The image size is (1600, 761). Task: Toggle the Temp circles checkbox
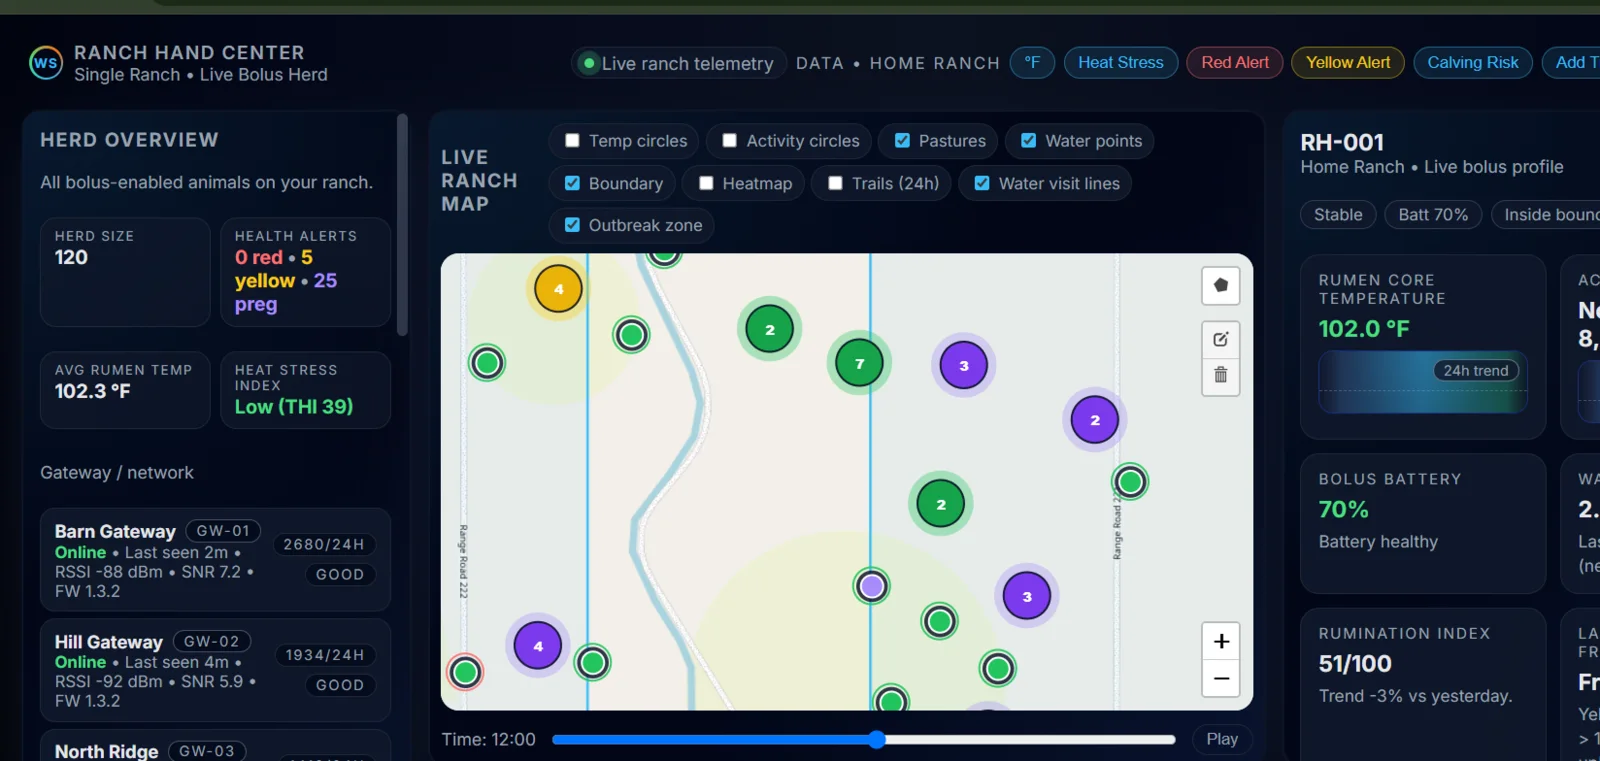click(572, 141)
